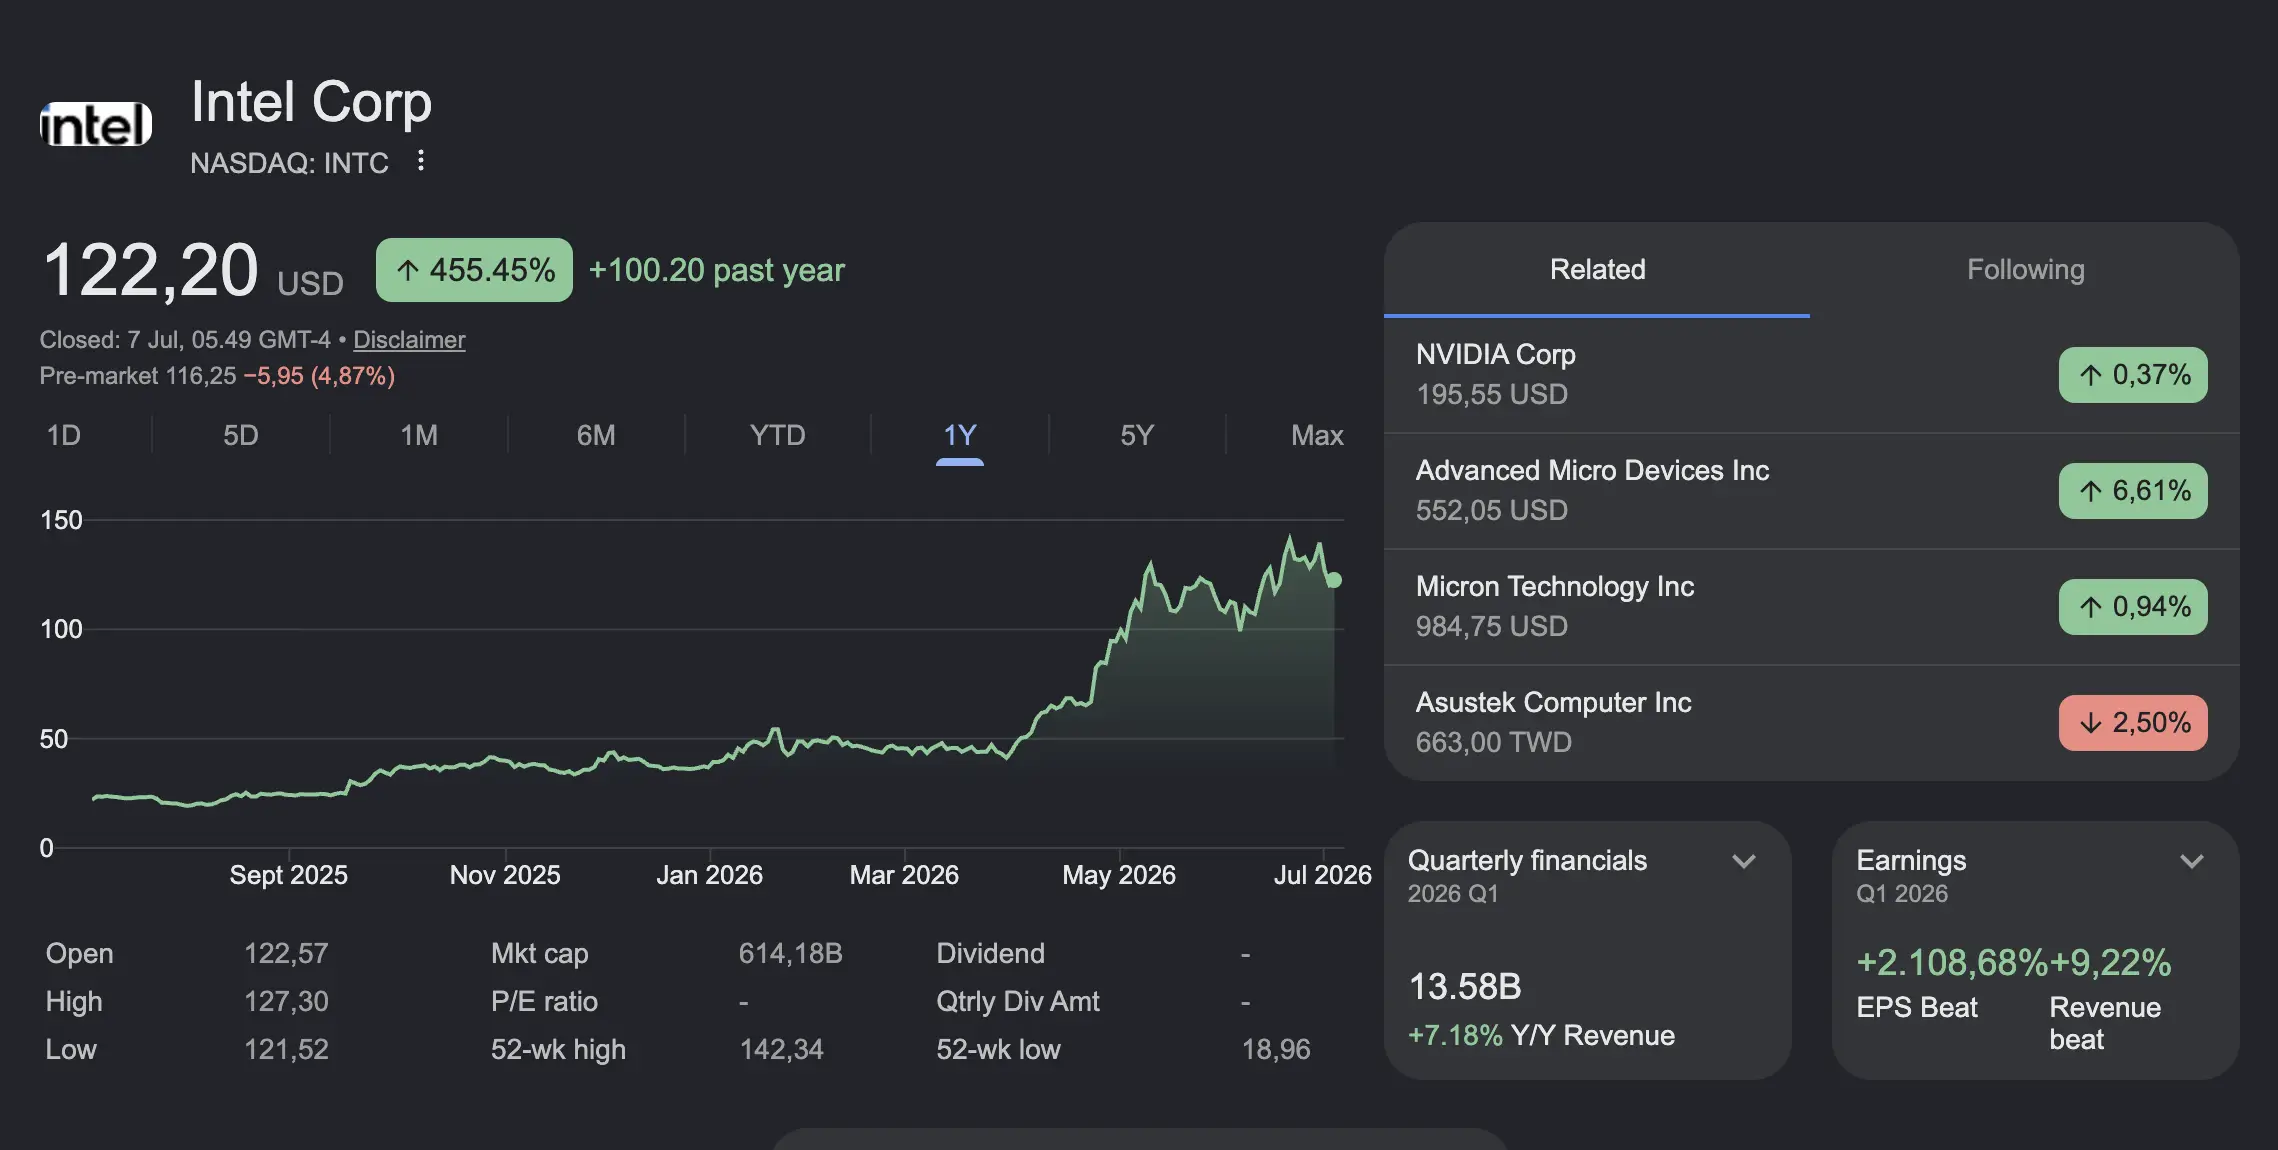
Task: Click the AMD 6,61% change badge
Action: tap(2133, 491)
